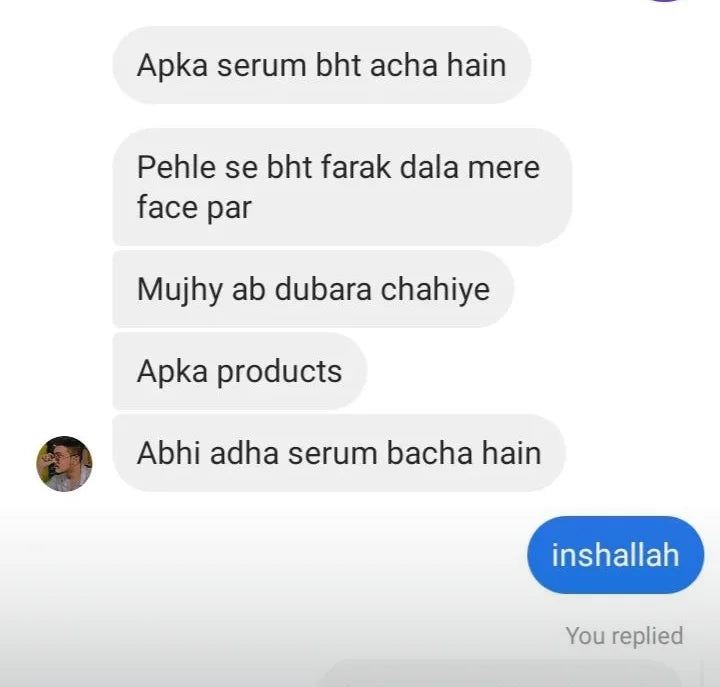Click the word 'acha' in the first message
Screen dimensions: 720x687
click(x=403, y=65)
